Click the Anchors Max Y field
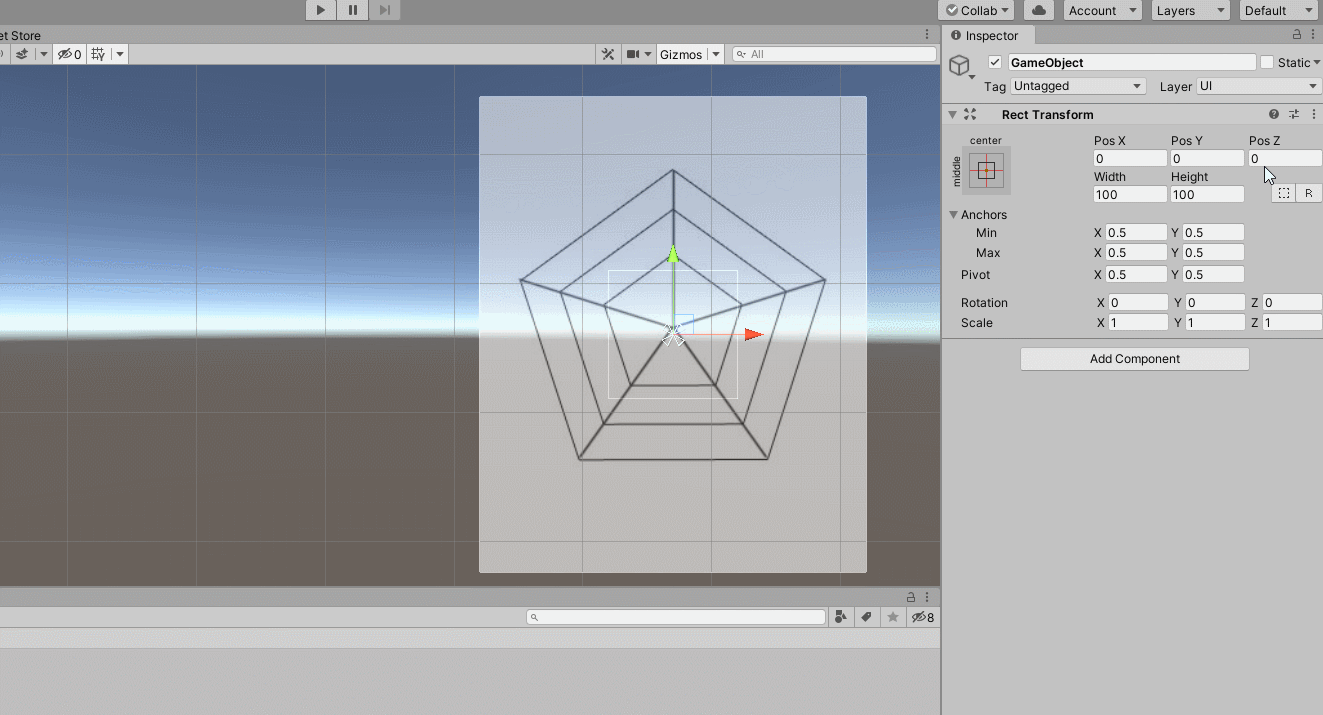 pos(1213,252)
